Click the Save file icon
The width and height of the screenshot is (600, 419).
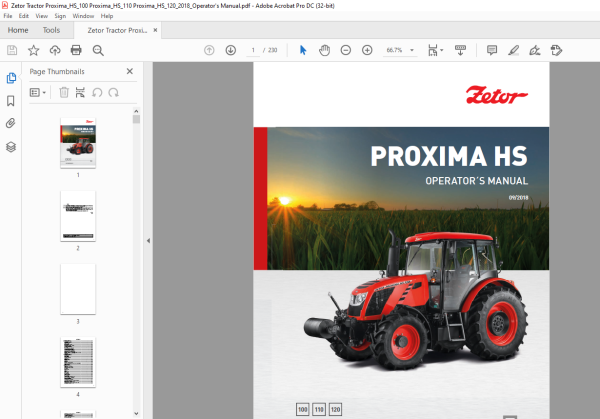click(12, 50)
